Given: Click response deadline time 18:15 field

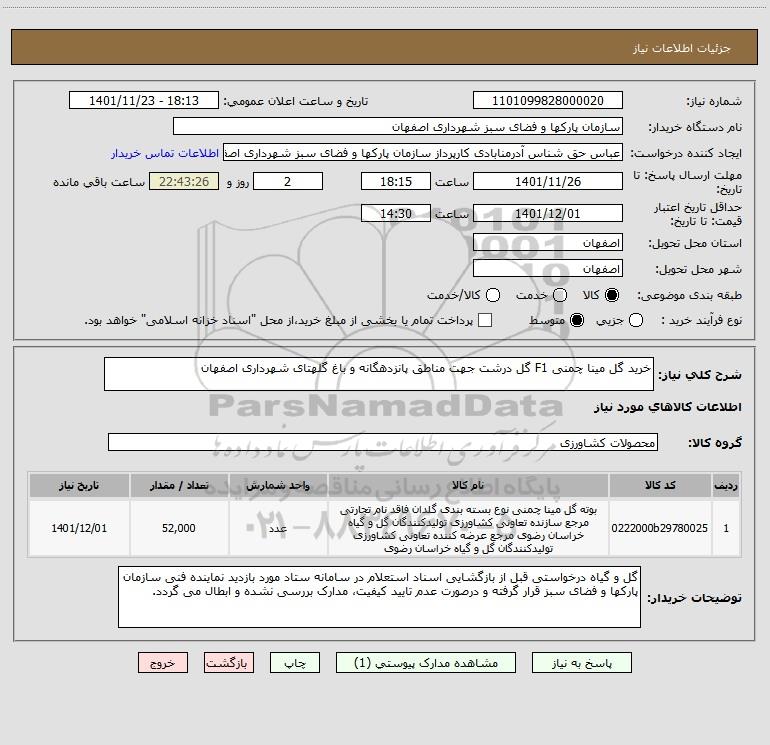Looking at the screenshot, I should 396,181.
